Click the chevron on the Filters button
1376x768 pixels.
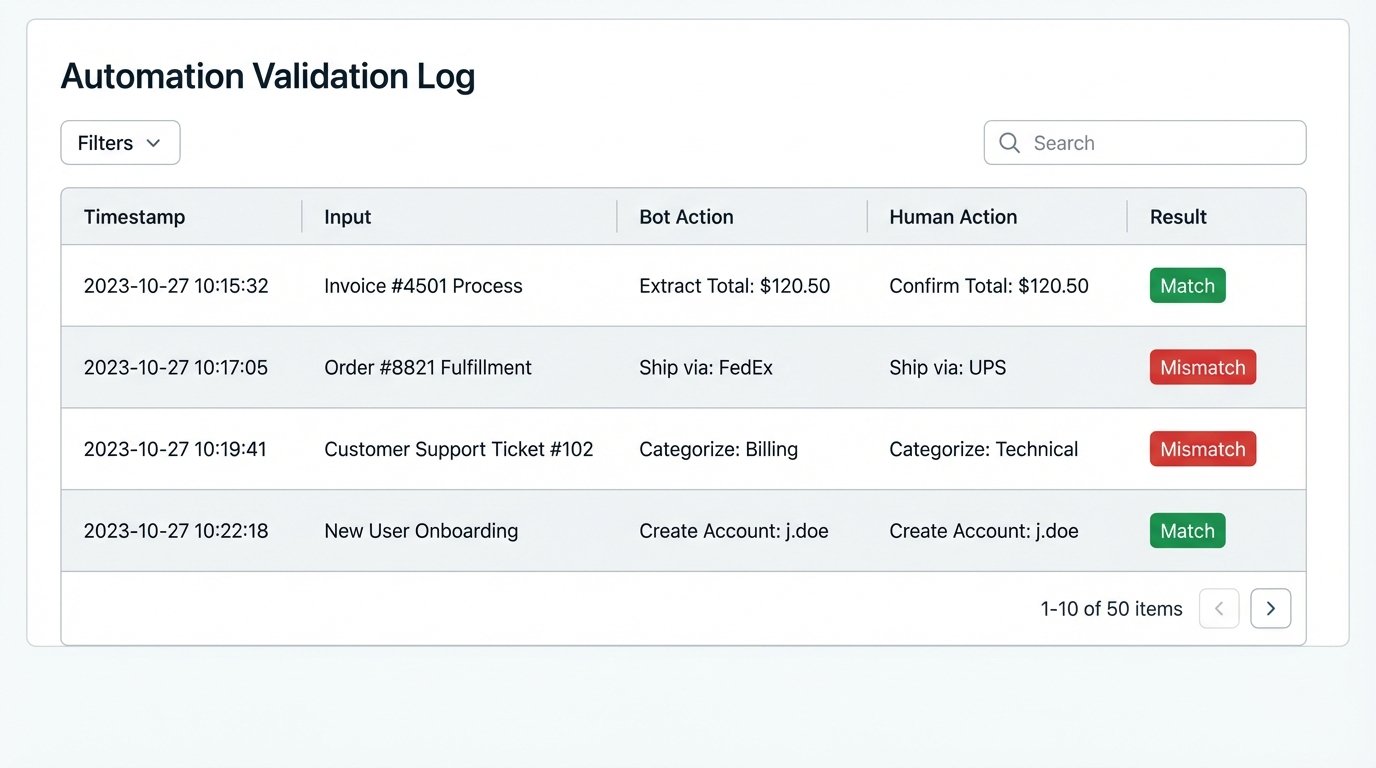(x=155, y=143)
